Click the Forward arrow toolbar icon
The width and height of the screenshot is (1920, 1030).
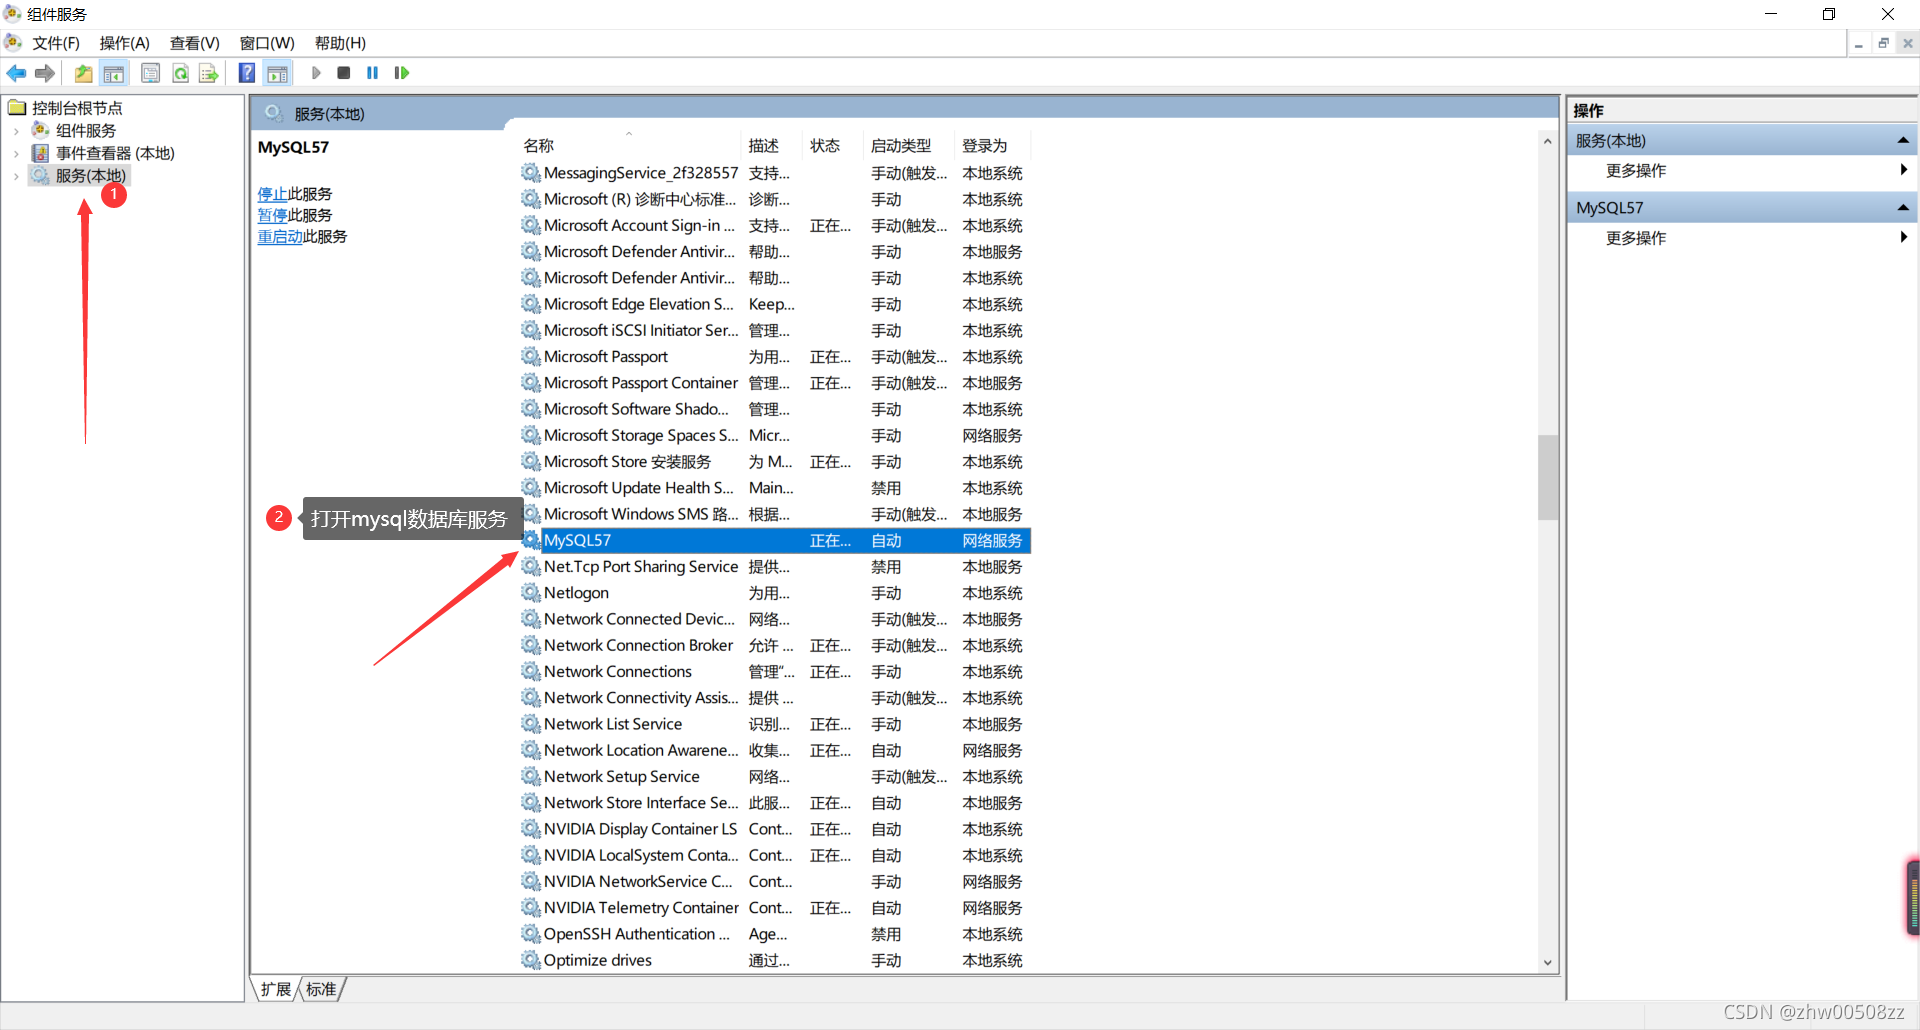(44, 73)
